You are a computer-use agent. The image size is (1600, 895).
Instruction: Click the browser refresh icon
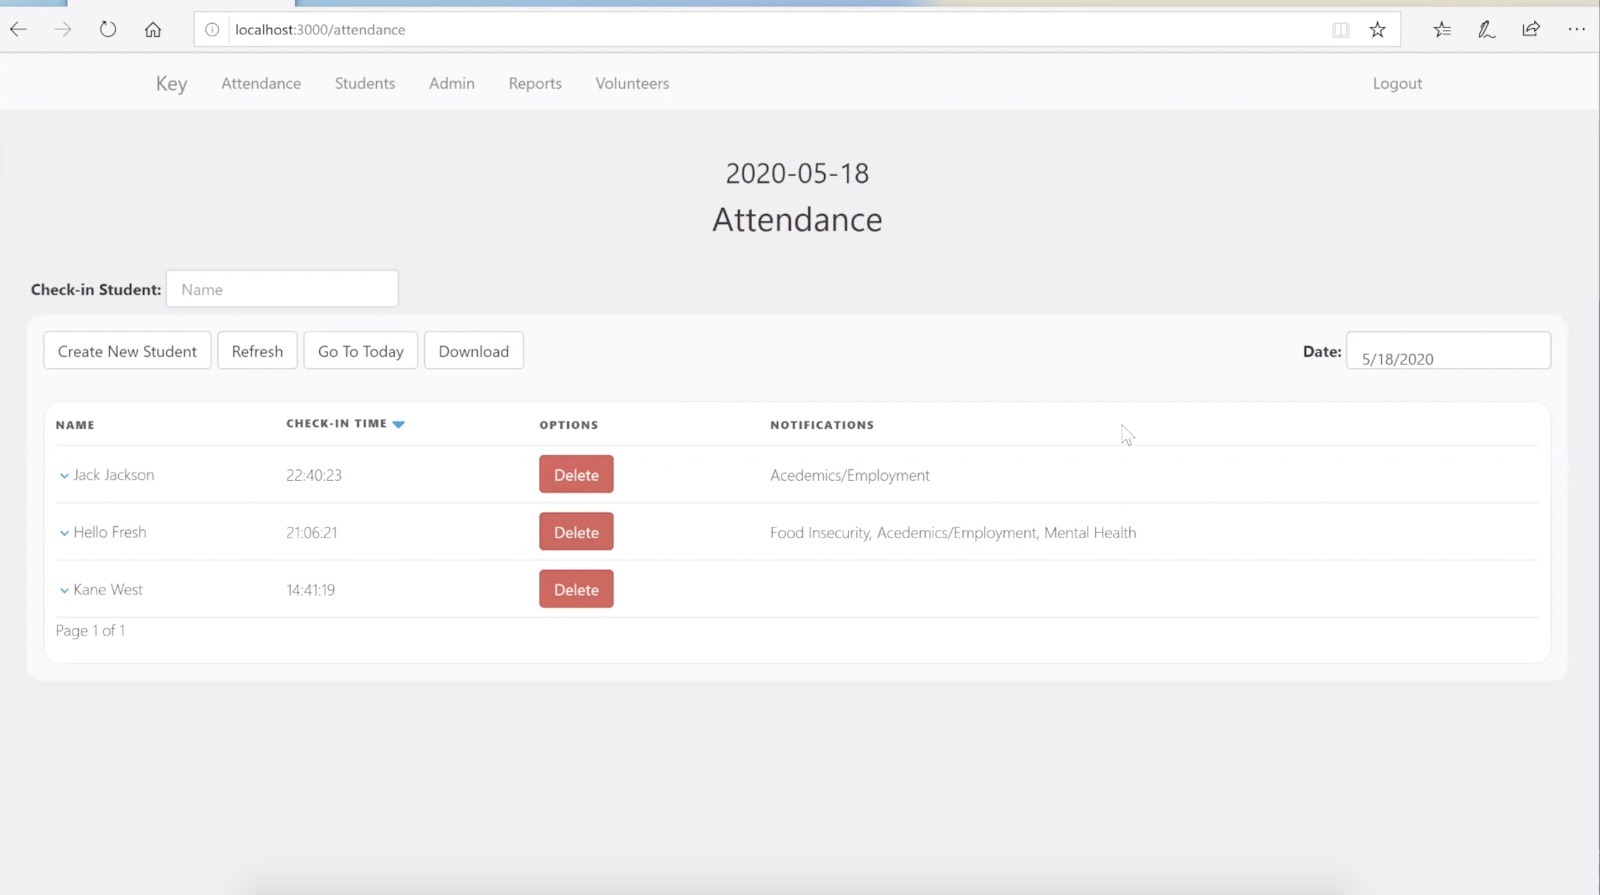coord(108,30)
